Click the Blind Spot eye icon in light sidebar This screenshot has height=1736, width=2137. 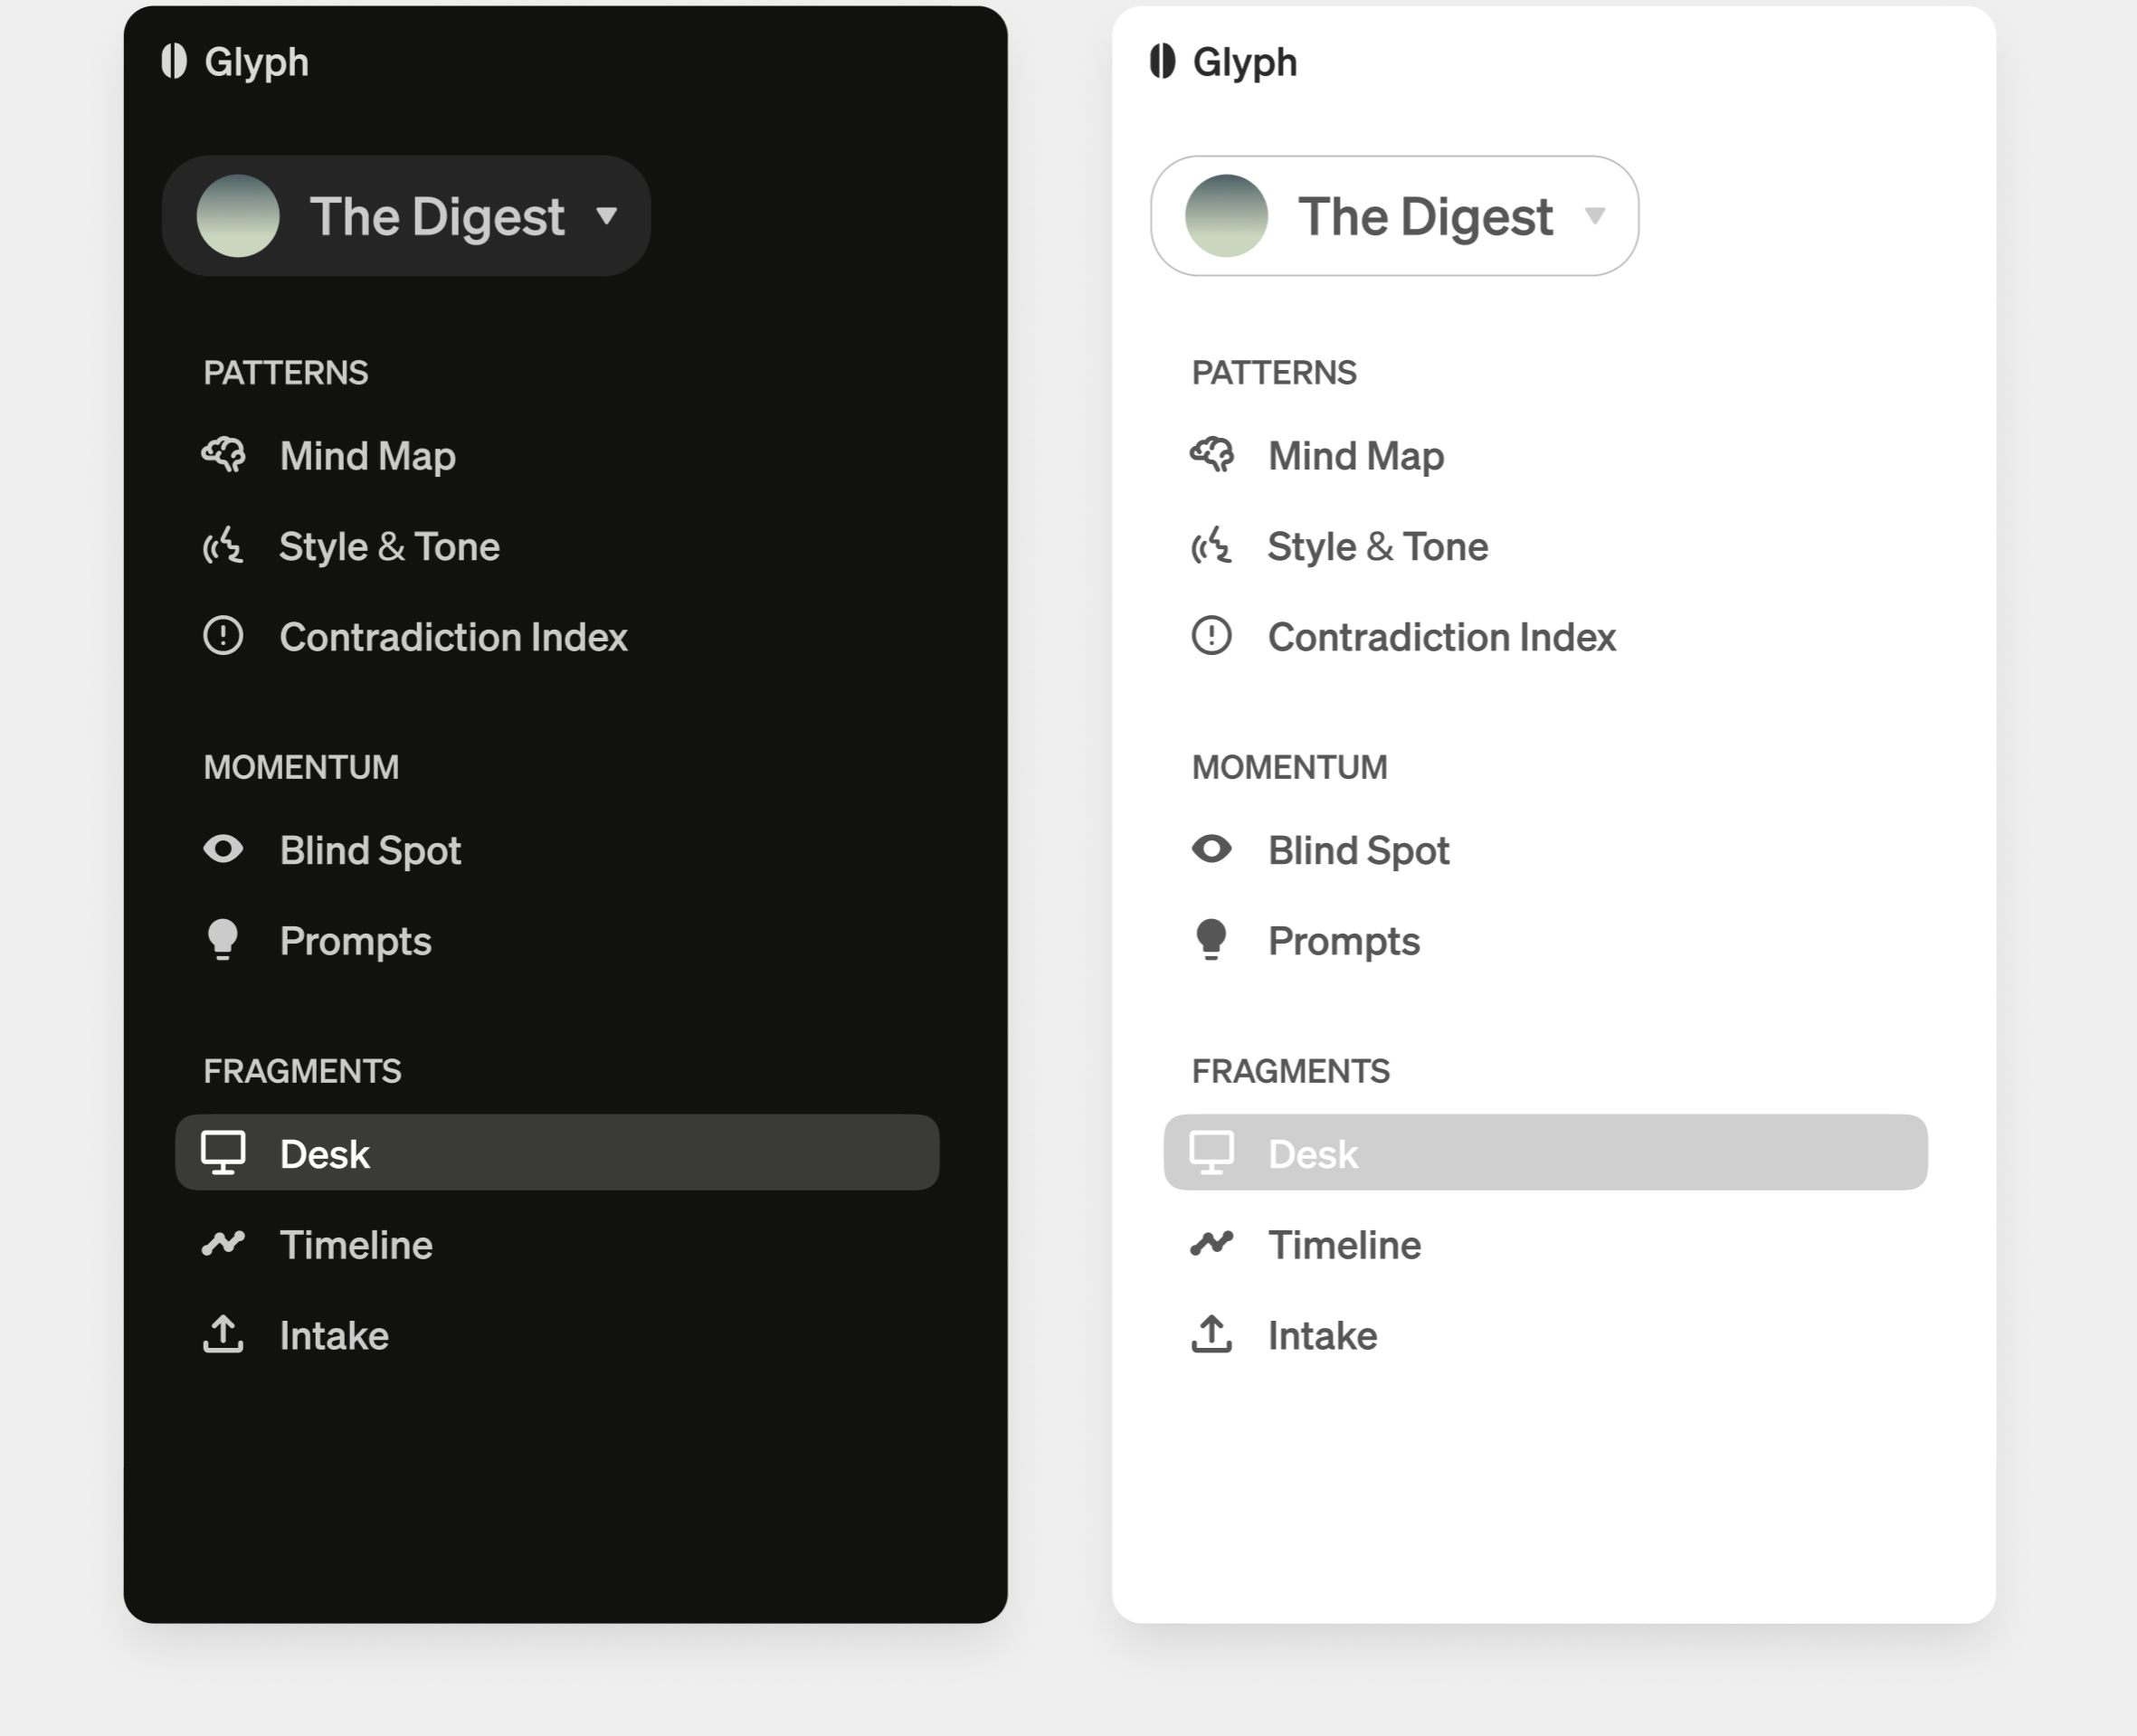point(1211,849)
